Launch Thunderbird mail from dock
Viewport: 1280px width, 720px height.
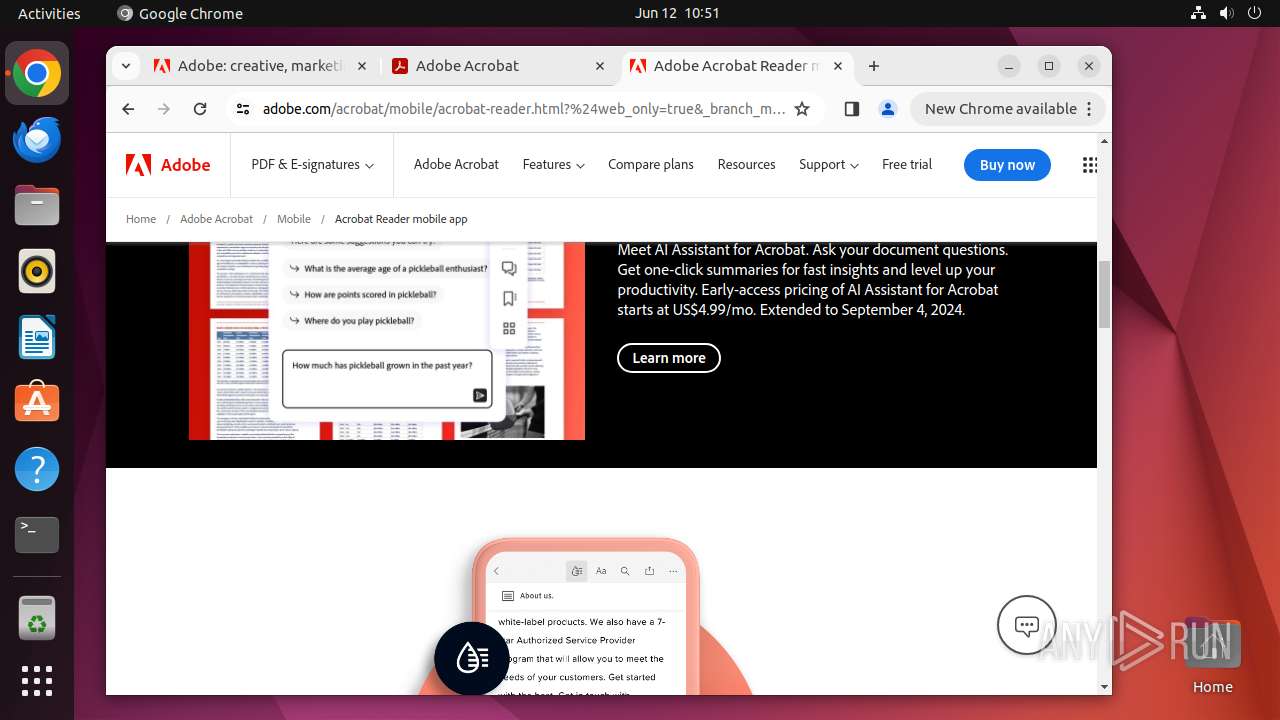pyautogui.click(x=37, y=140)
